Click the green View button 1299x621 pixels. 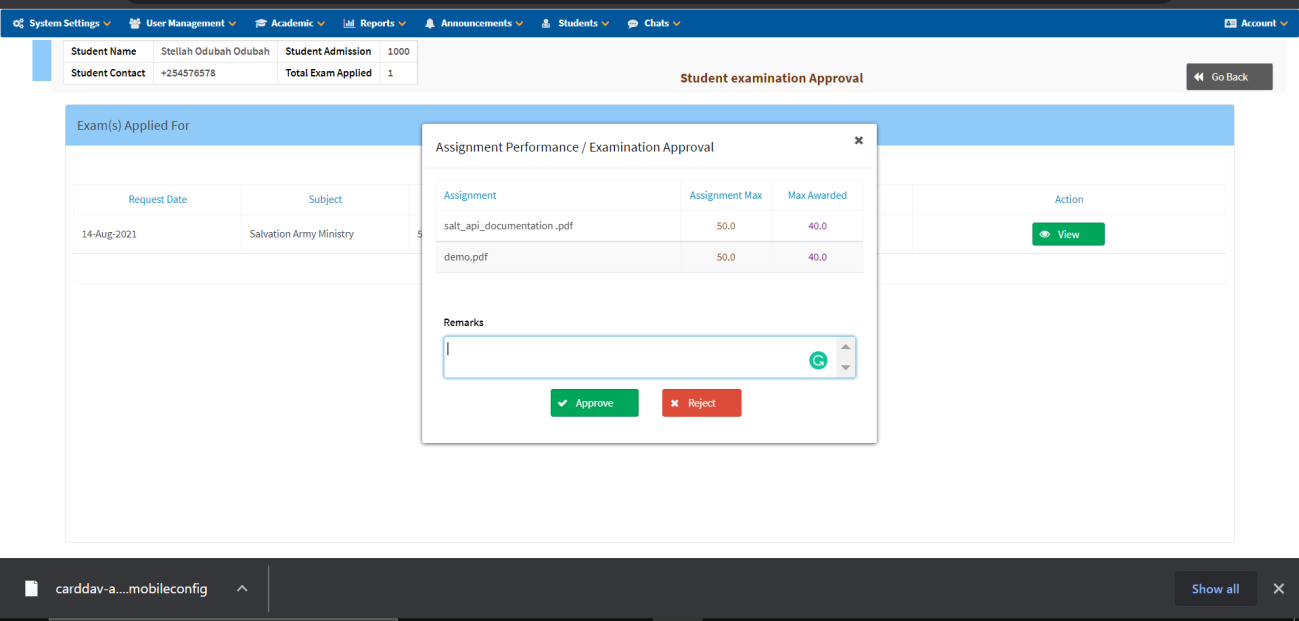pos(1068,234)
